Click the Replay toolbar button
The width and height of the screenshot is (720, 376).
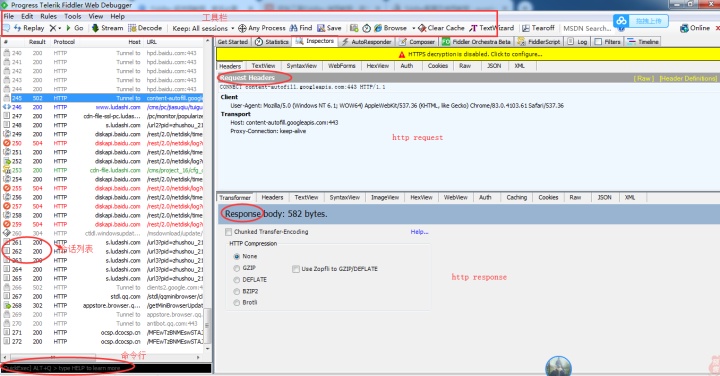tap(29, 28)
